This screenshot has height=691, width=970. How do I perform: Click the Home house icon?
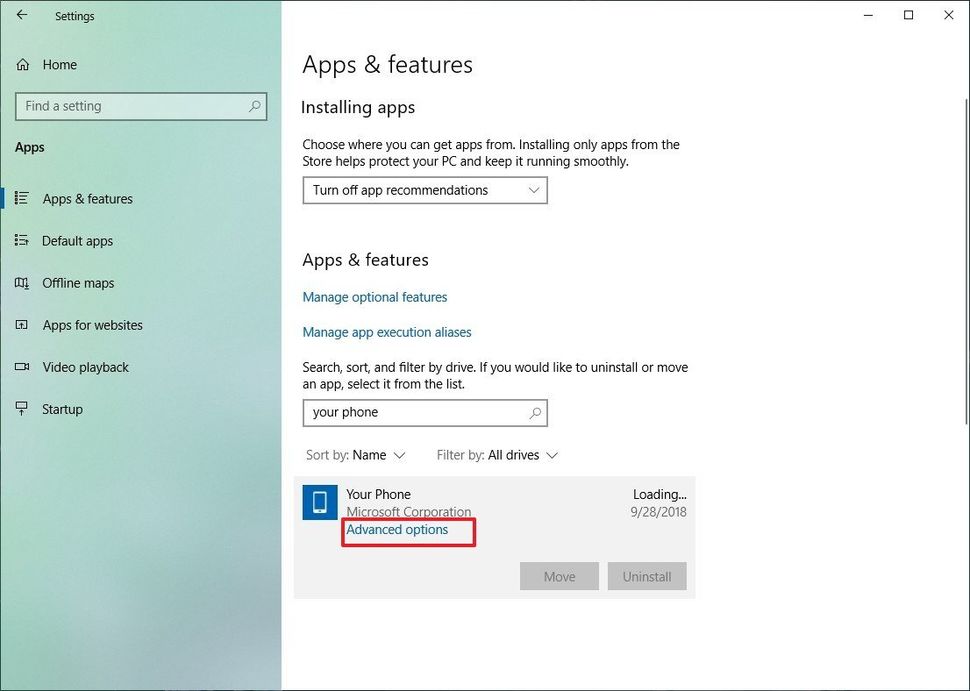(23, 64)
